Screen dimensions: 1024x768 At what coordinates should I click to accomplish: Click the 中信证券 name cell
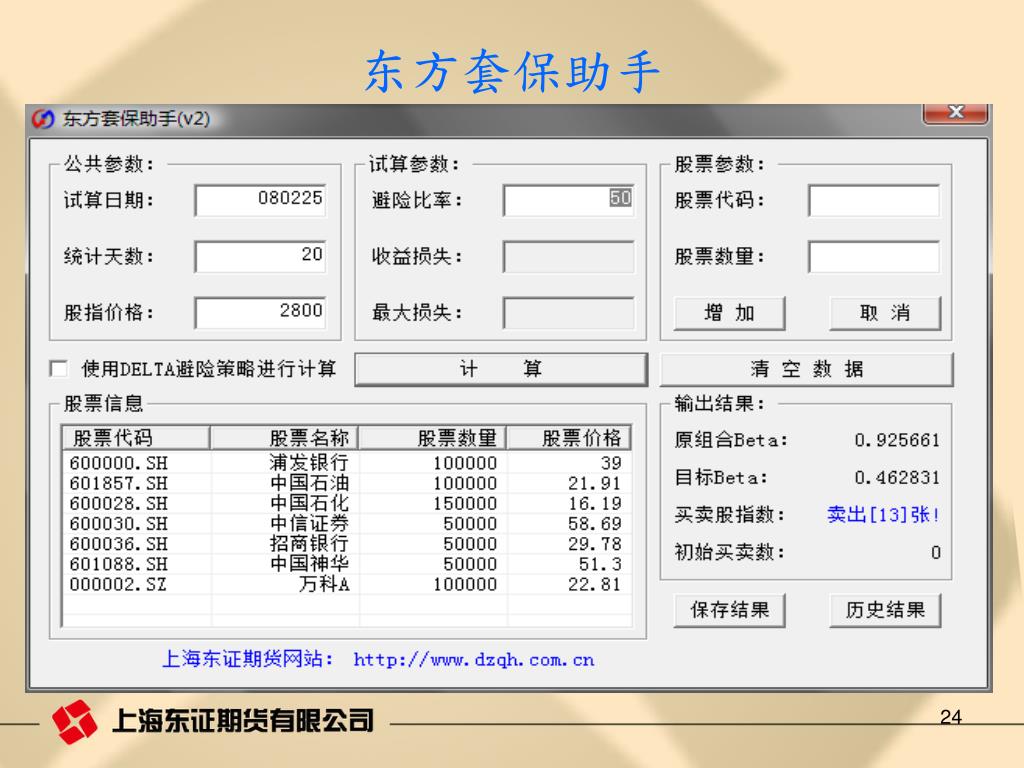310,524
